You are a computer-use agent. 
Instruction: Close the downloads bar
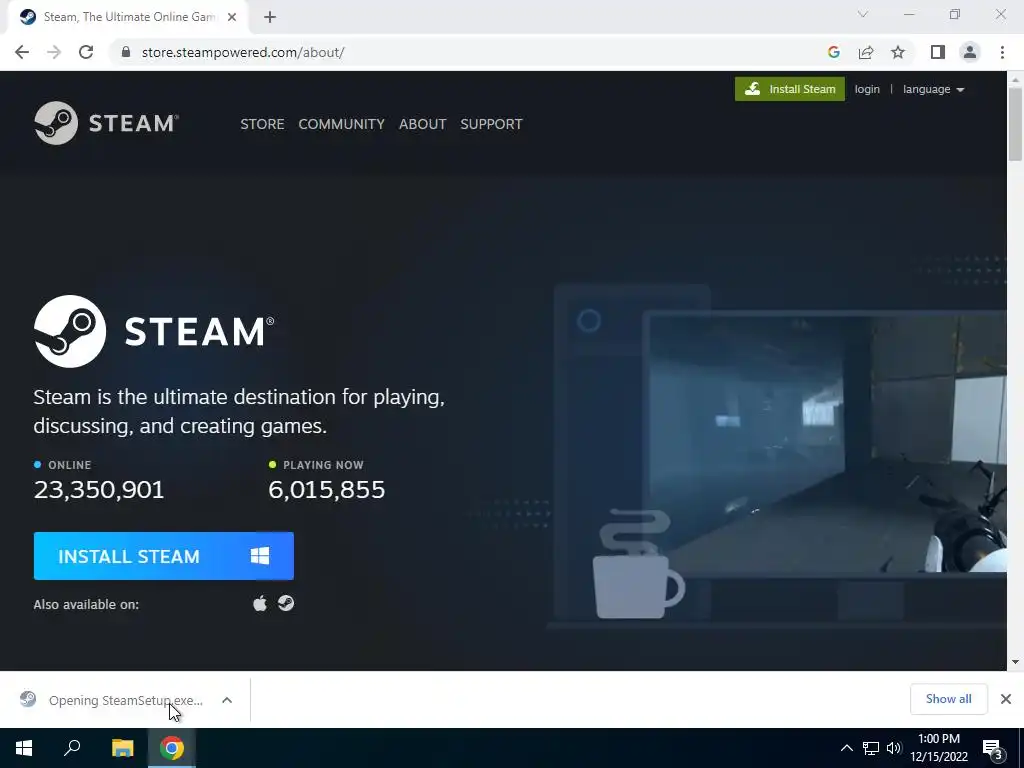[1006, 699]
